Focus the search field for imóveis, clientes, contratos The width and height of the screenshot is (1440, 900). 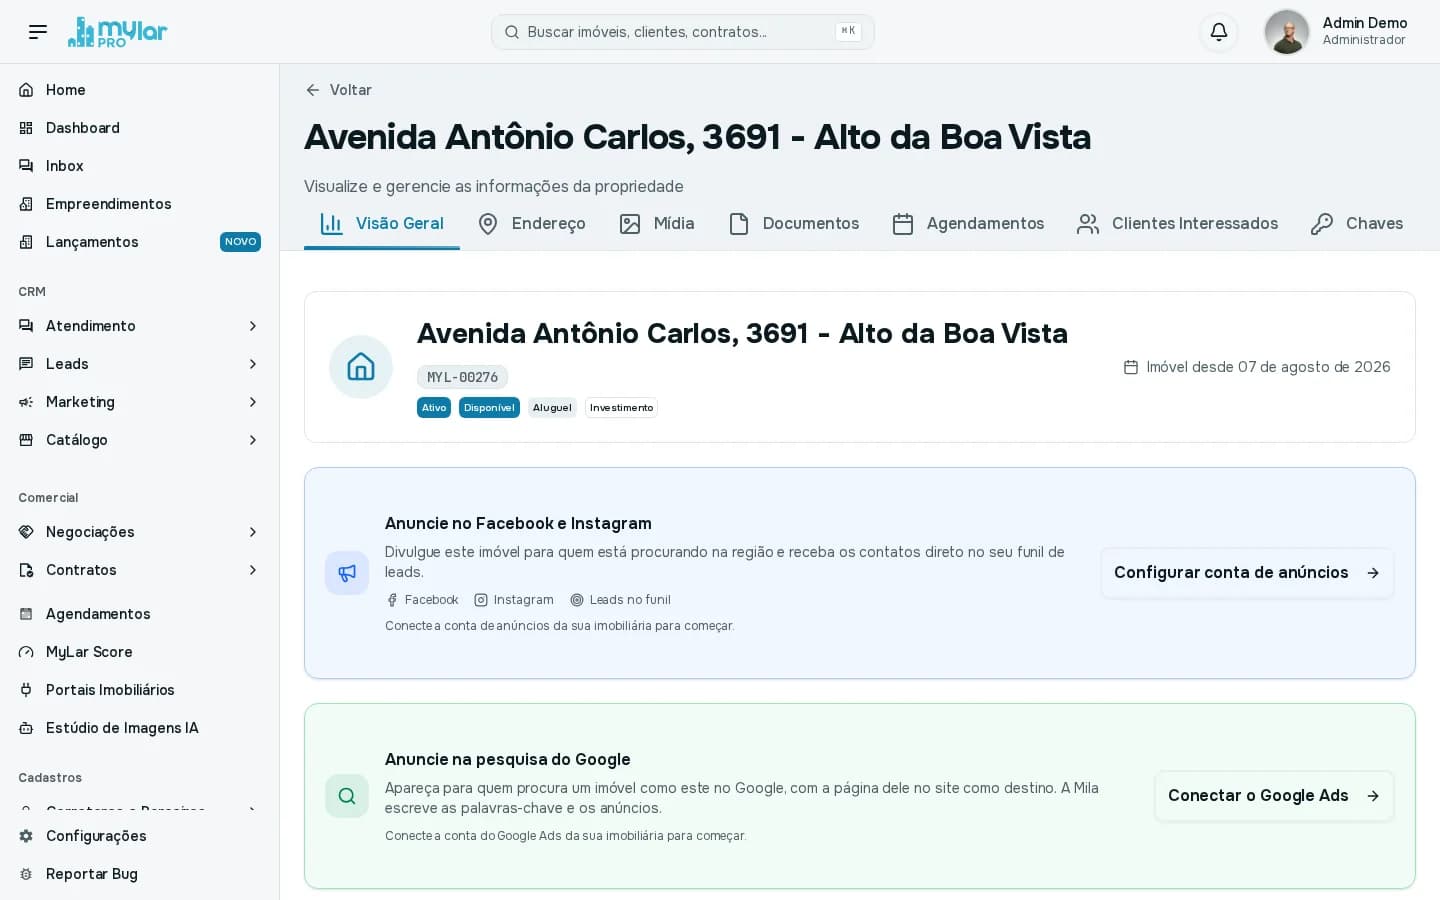coord(682,32)
